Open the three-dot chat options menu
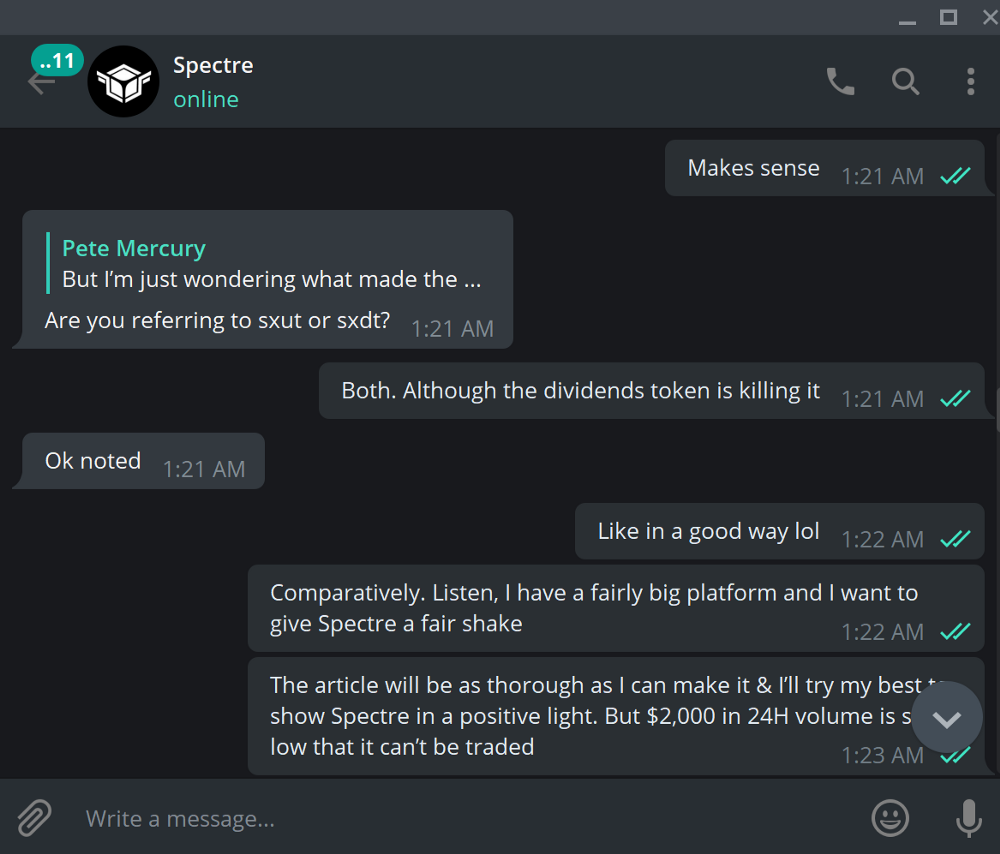 point(970,82)
